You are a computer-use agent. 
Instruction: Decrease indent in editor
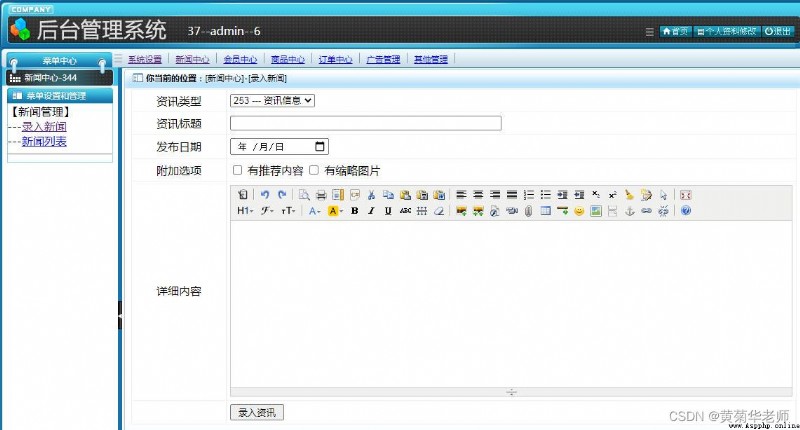[579, 195]
